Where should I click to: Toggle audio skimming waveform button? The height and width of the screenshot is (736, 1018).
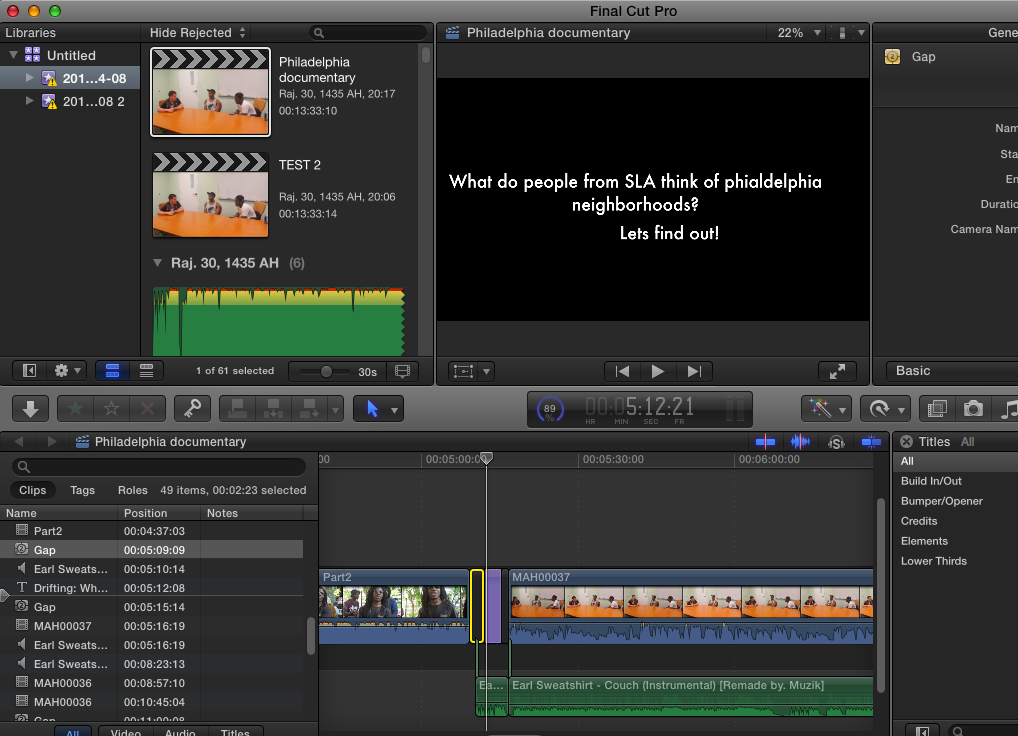[800, 442]
